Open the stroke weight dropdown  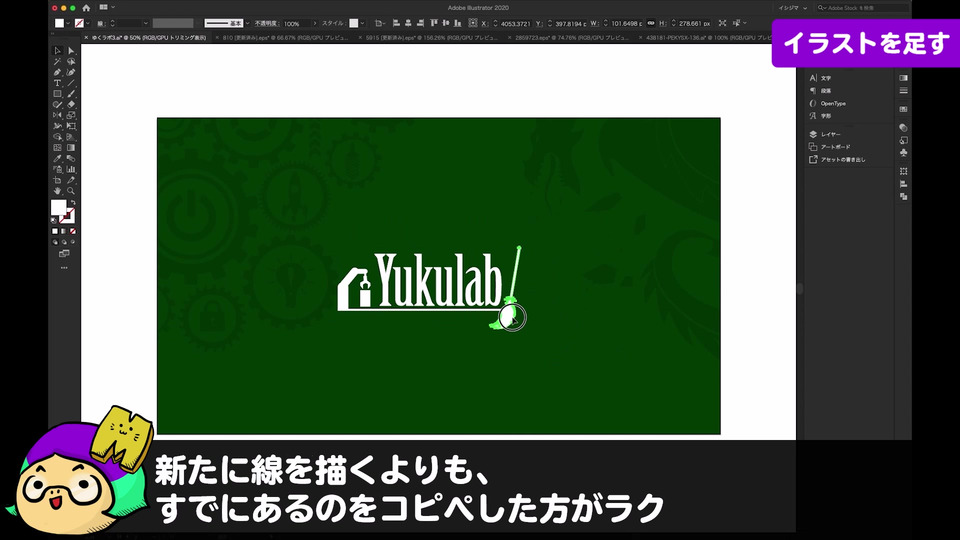(x=145, y=23)
